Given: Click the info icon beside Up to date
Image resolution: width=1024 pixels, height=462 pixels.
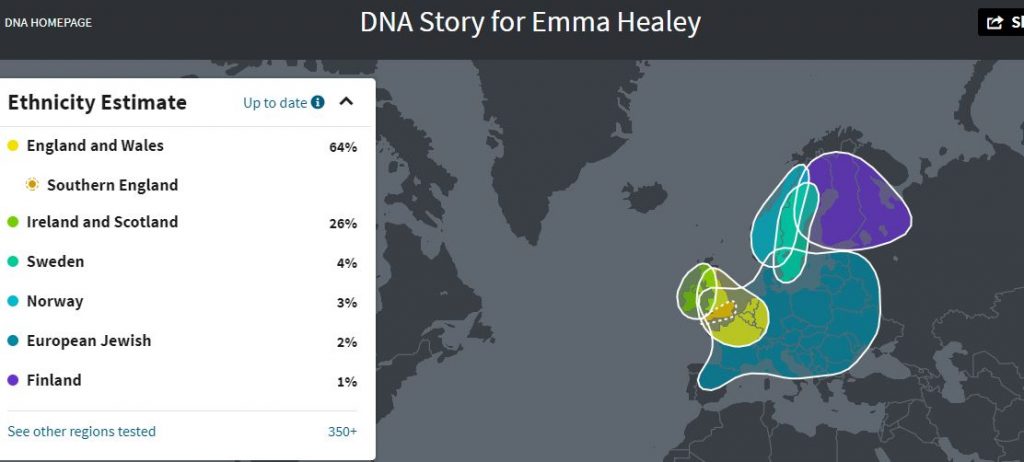Looking at the screenshot, I should coord(317,102).
